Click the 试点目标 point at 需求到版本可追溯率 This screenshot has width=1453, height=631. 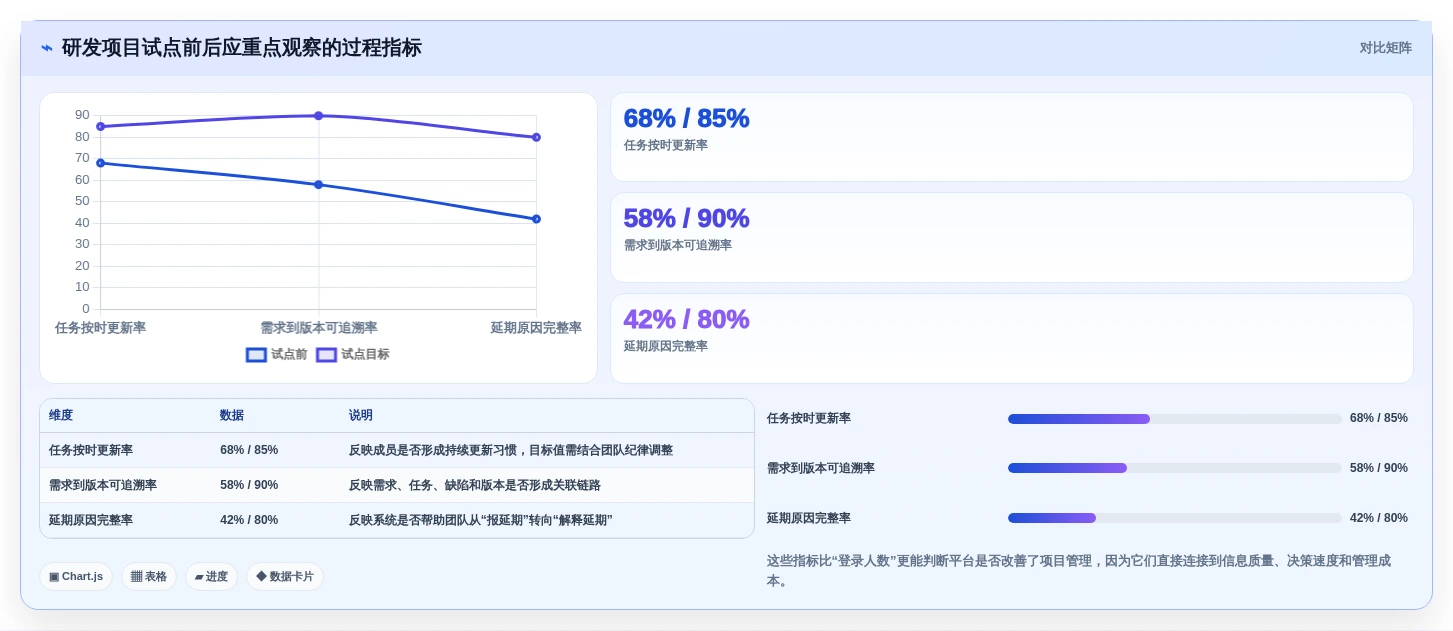click(x=319, y=116)
